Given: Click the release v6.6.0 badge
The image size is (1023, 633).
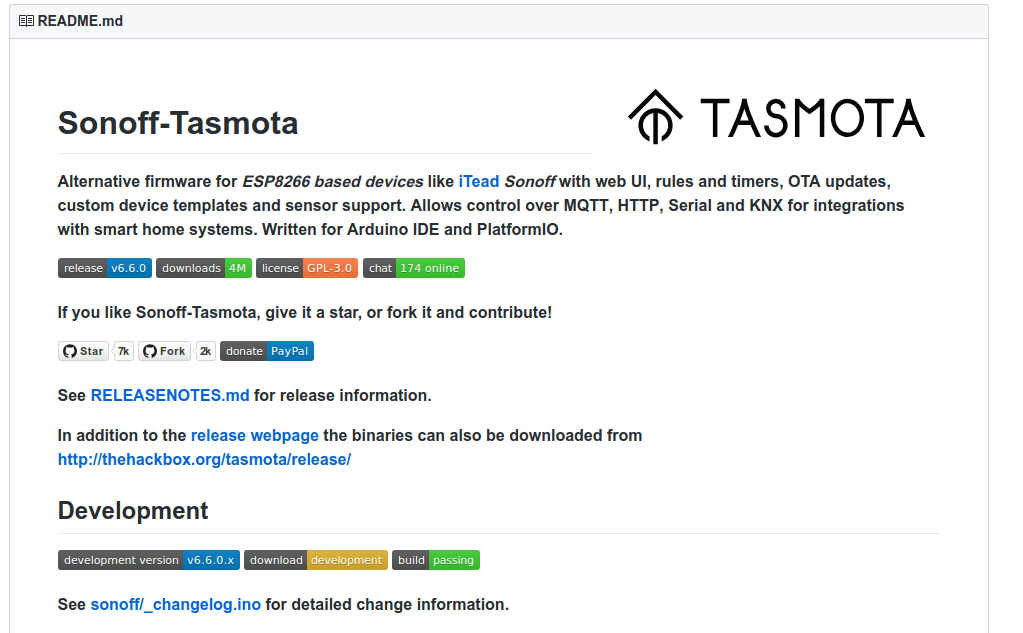Looking at the screenshot, I should (x=105, y=268).
